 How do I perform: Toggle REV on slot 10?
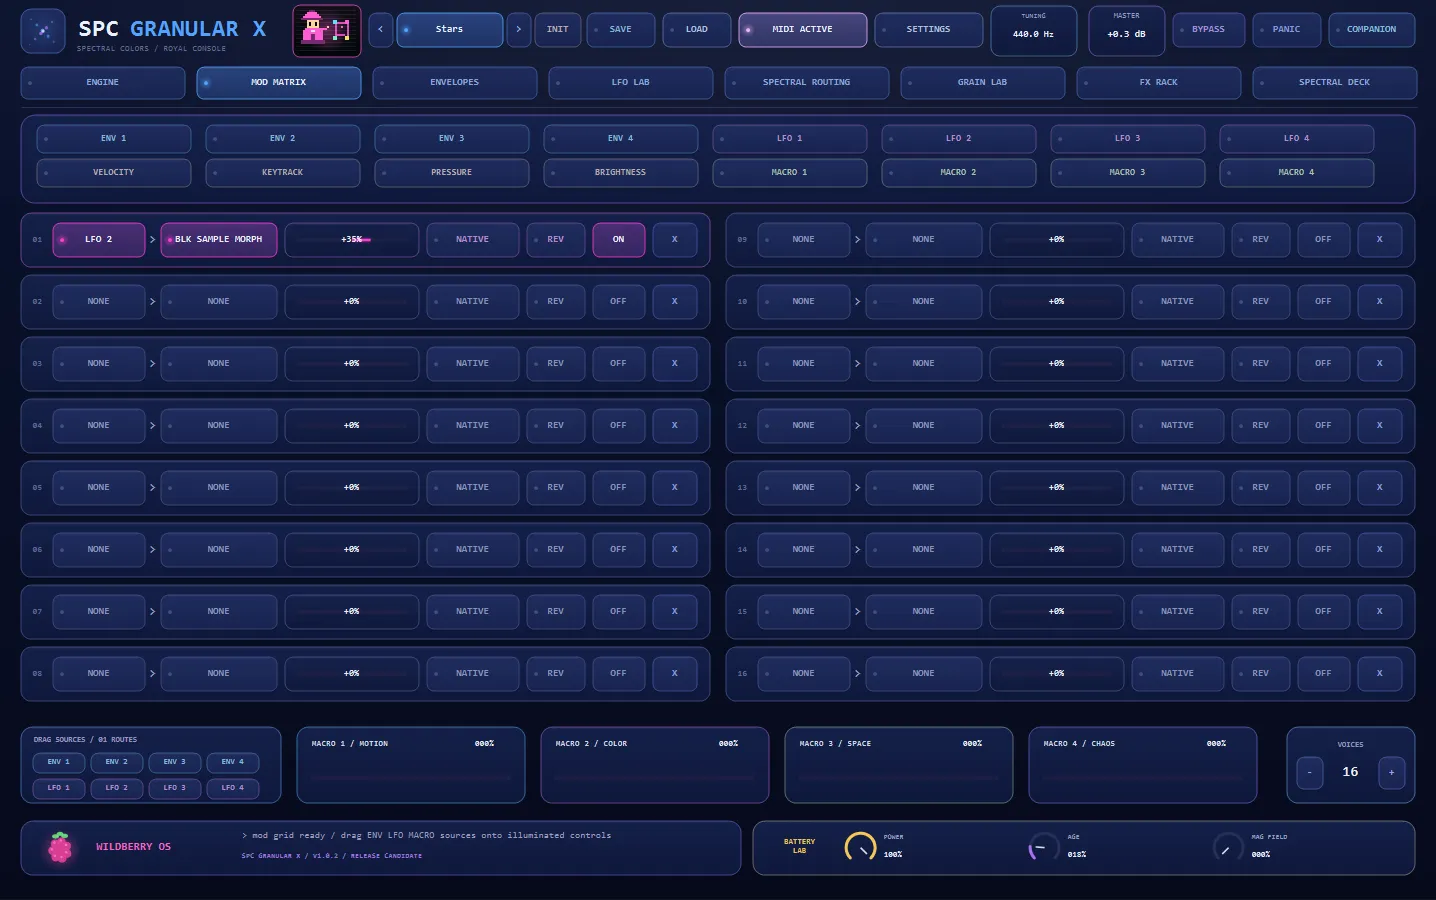(1261, 302)
